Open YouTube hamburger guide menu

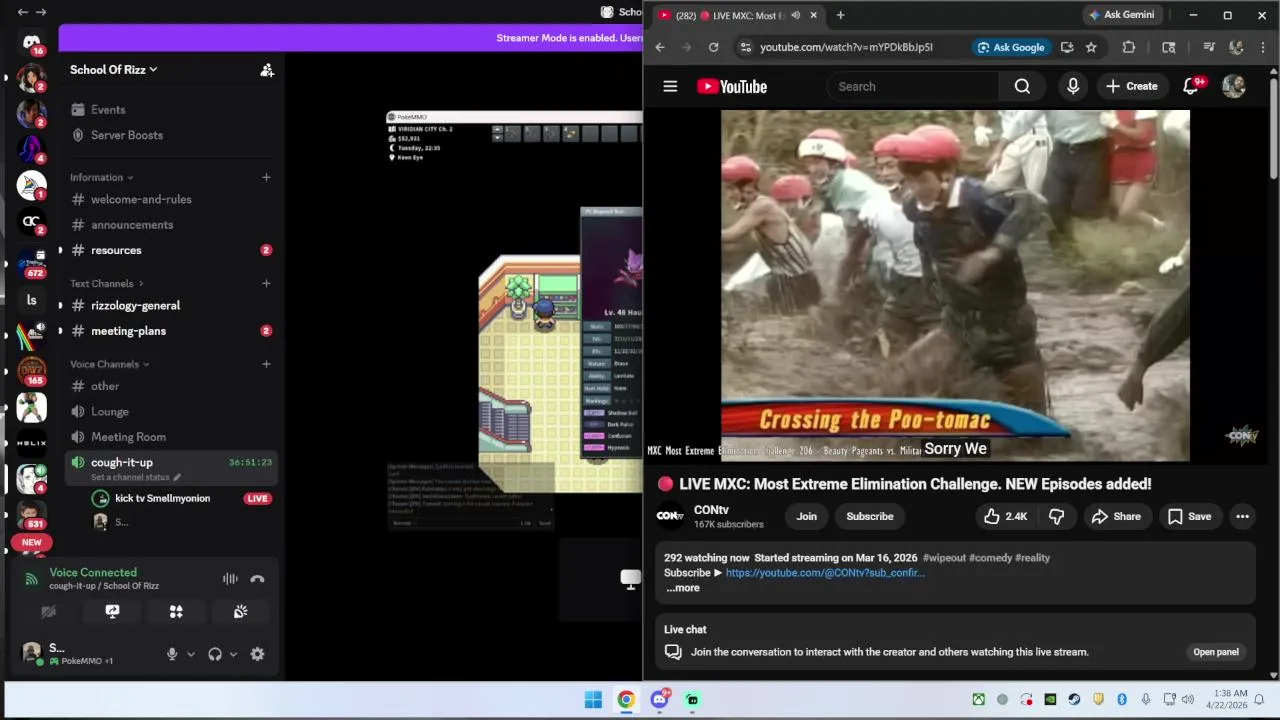pos(670,86)
